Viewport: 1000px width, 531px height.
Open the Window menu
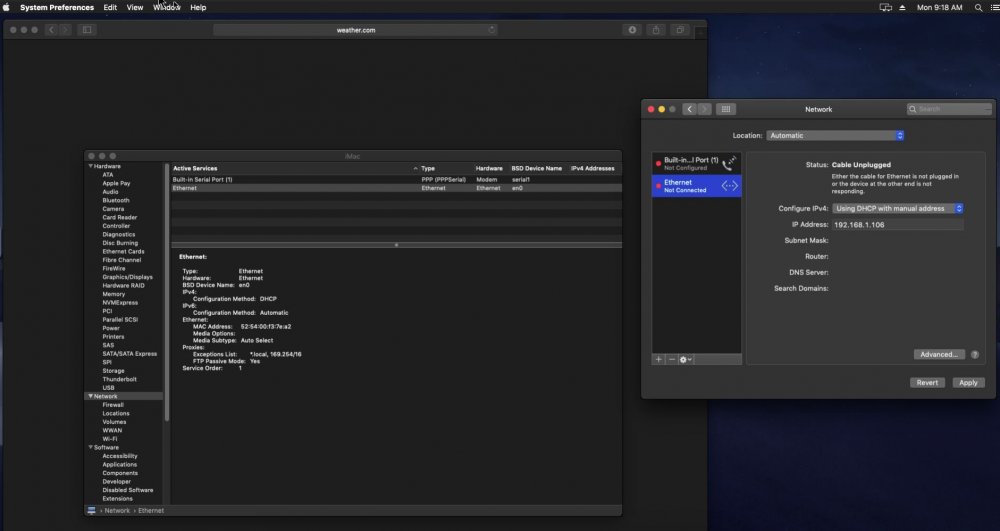[166, 8]
